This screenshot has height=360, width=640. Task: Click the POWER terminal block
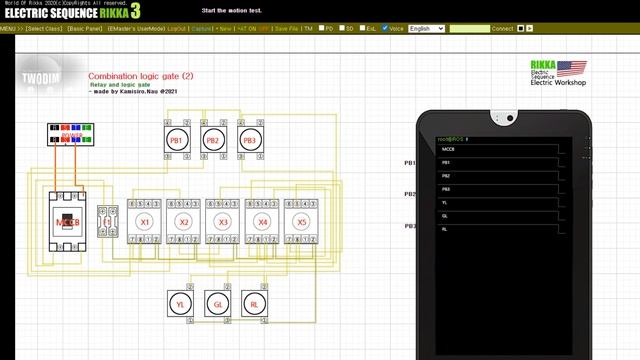(71, 134)
